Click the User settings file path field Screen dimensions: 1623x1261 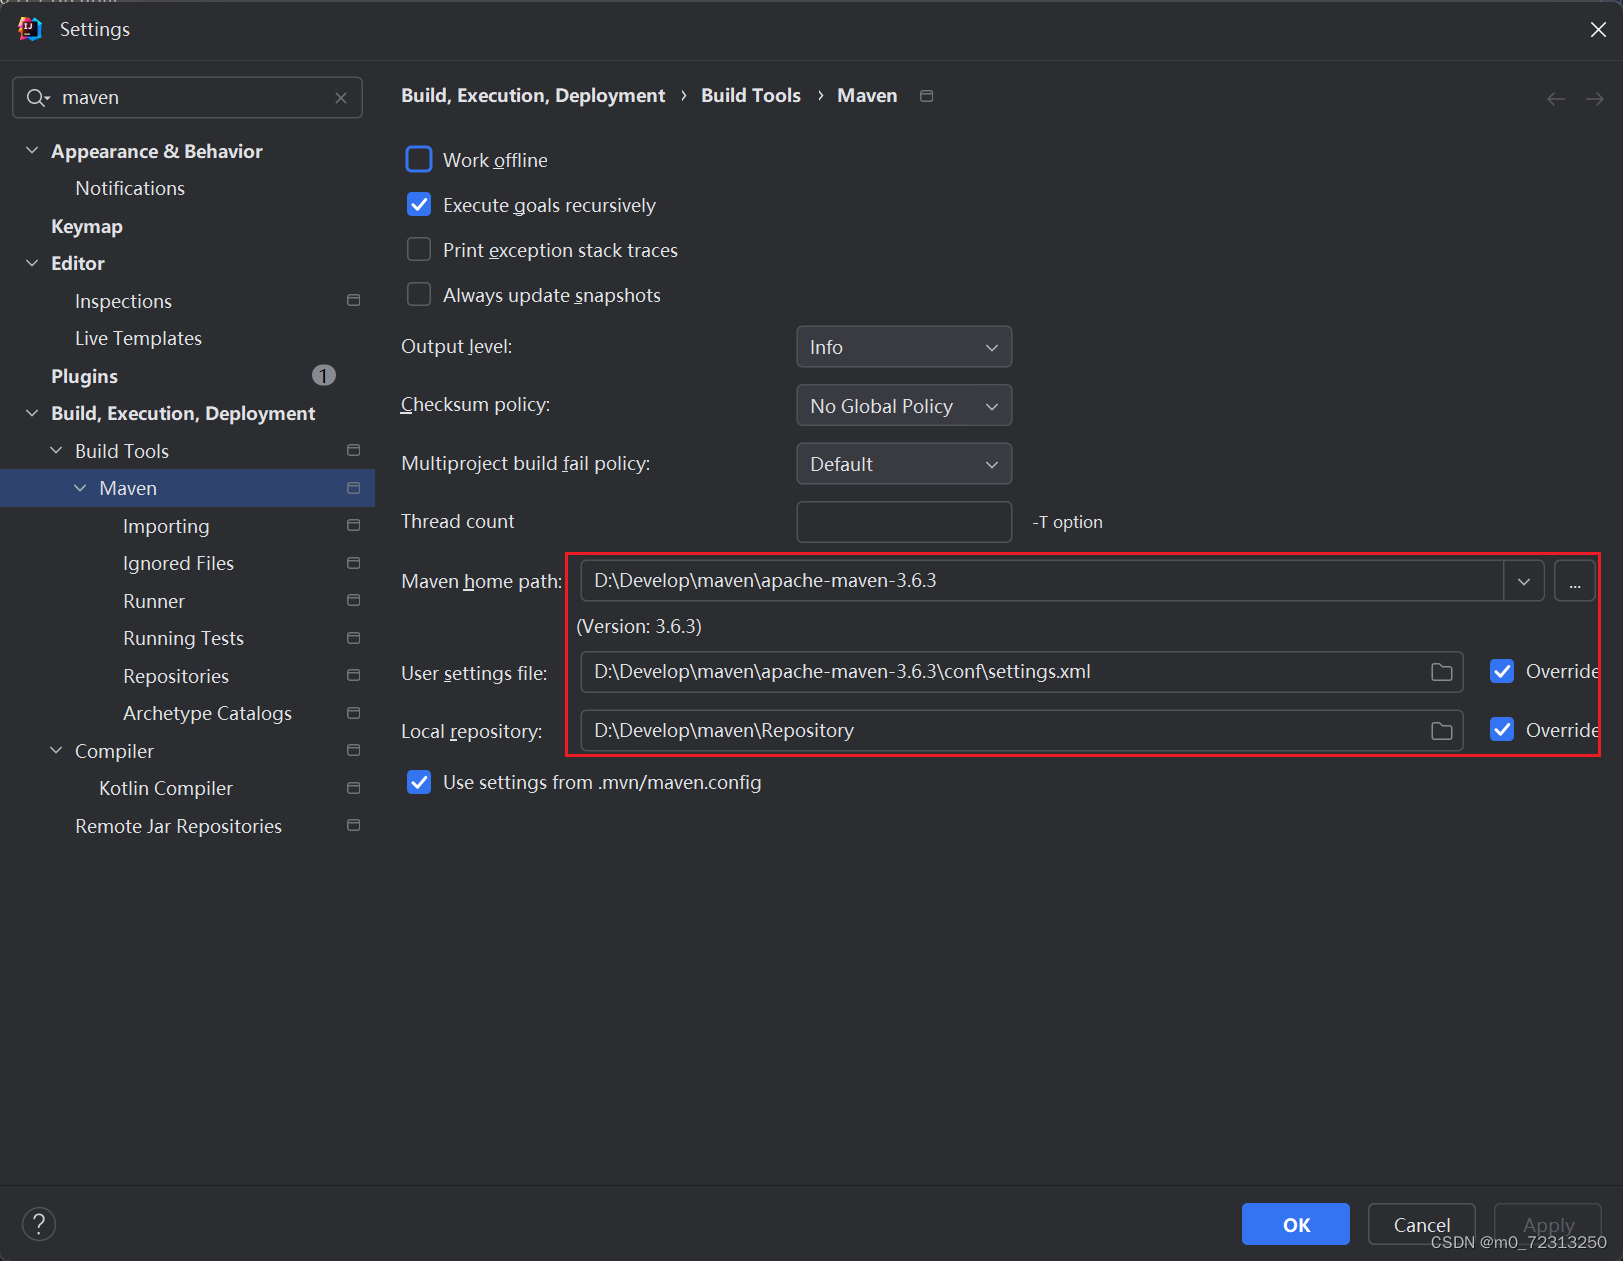coord(1021,672)
